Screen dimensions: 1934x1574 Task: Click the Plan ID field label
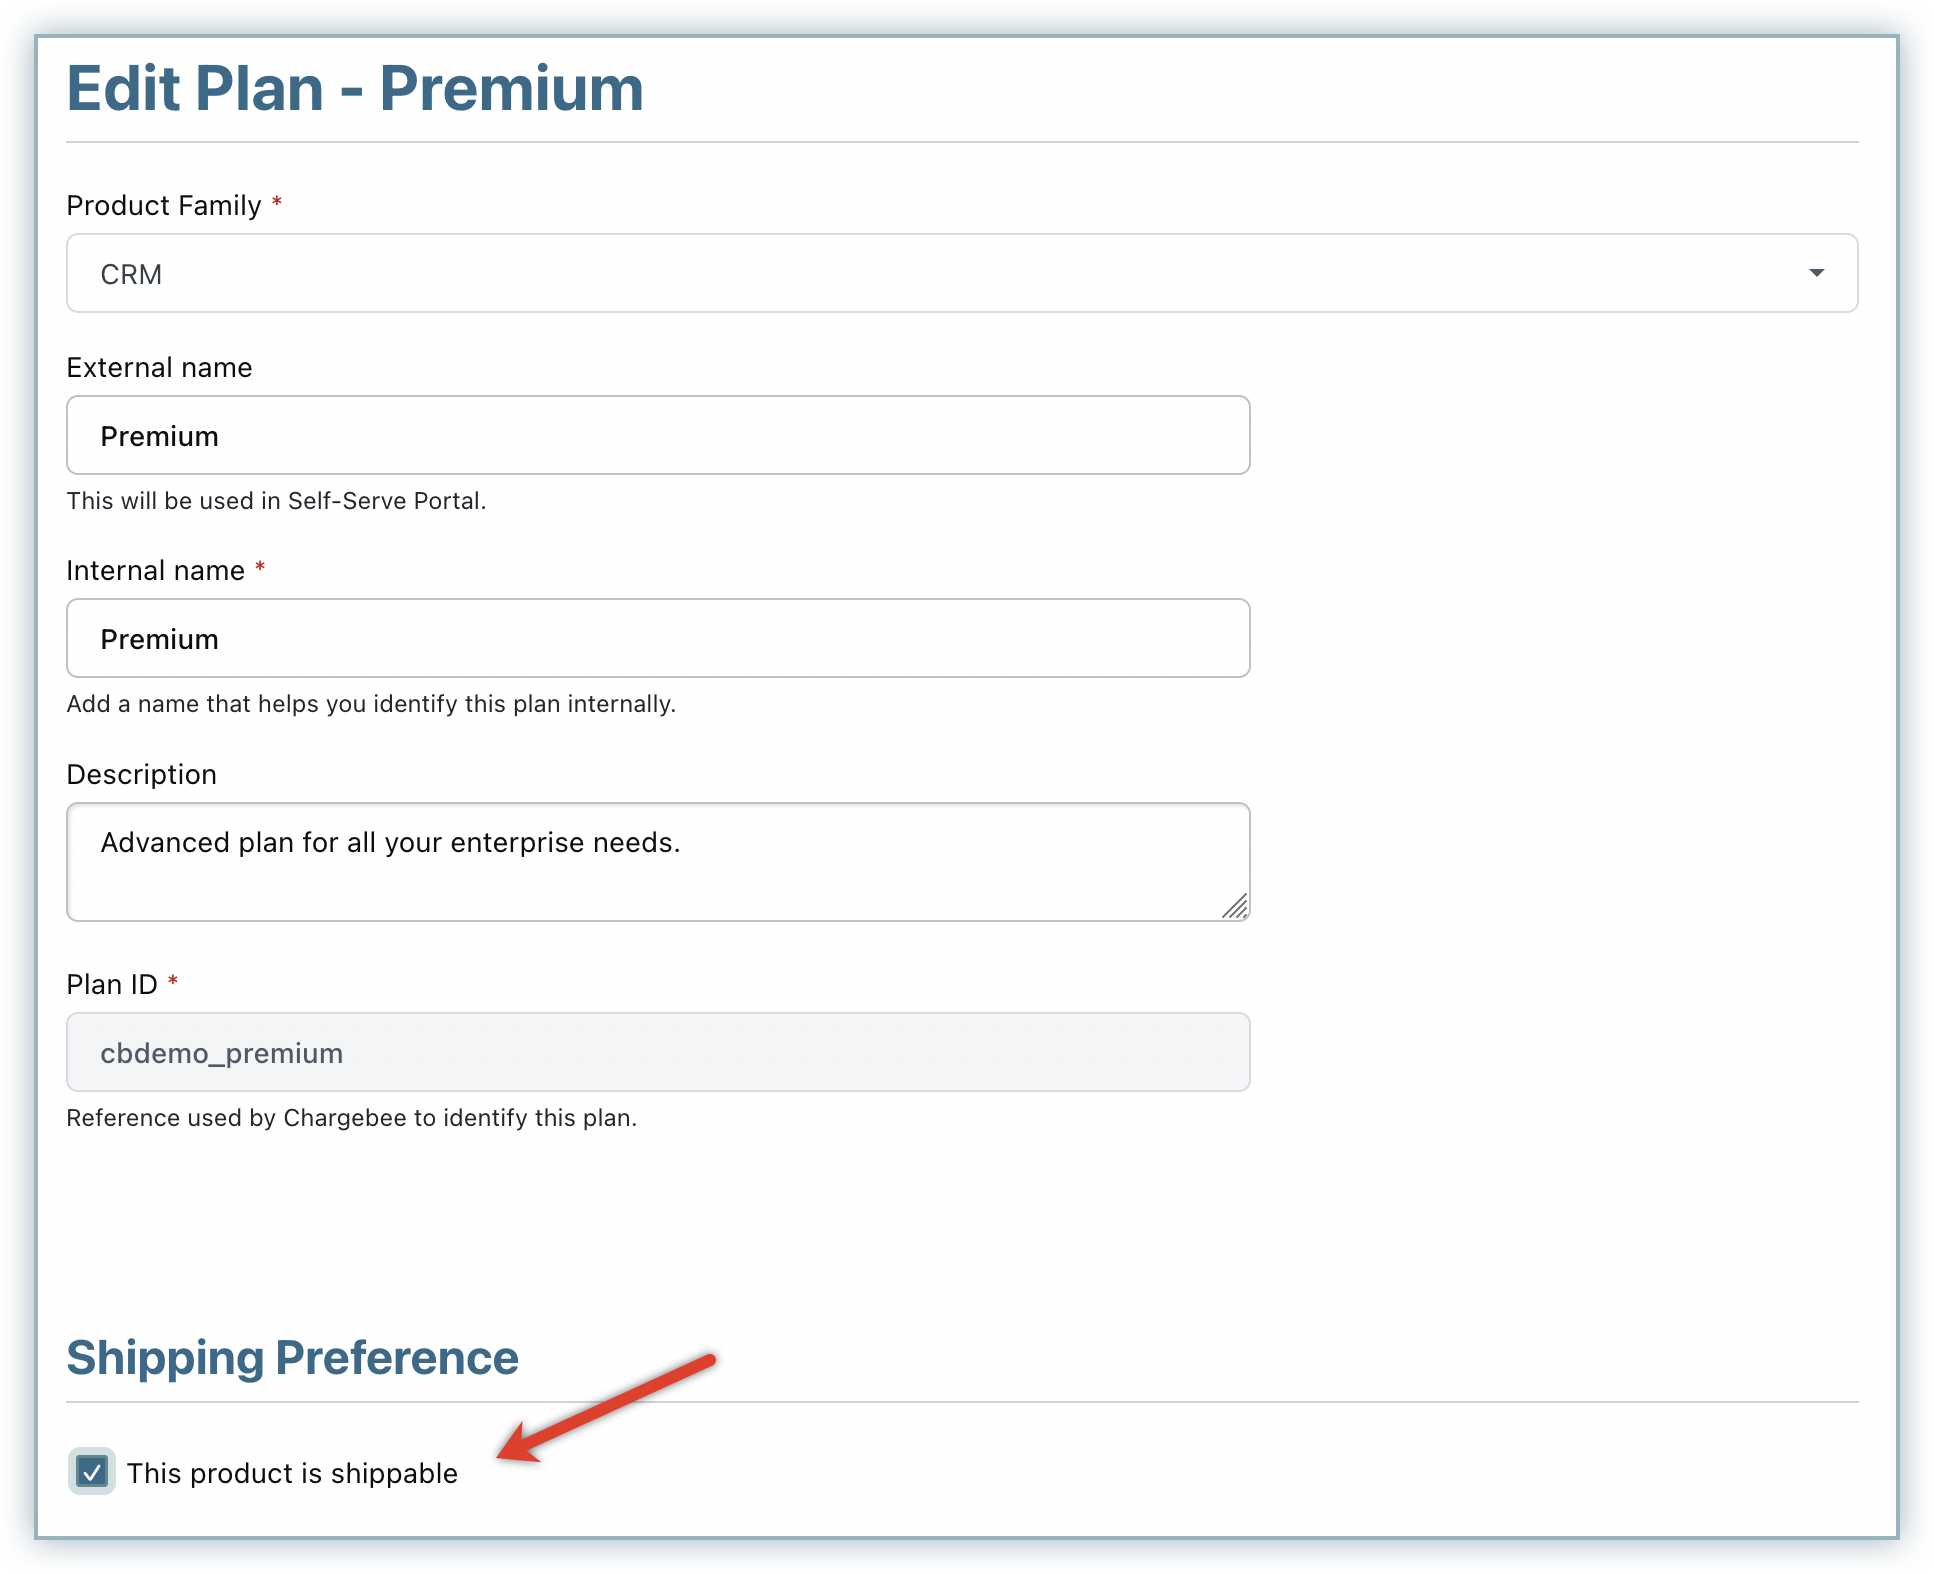(x=112, y=984)
